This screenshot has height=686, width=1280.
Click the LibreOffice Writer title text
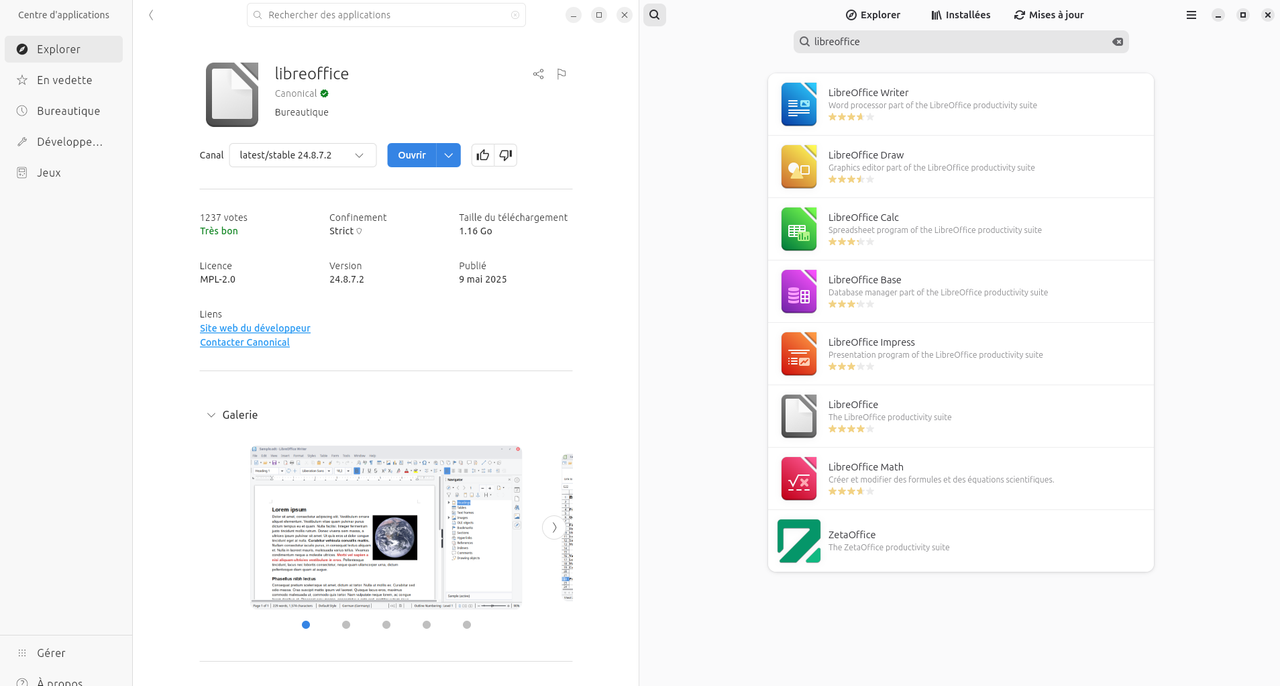[x=868, y=93]
